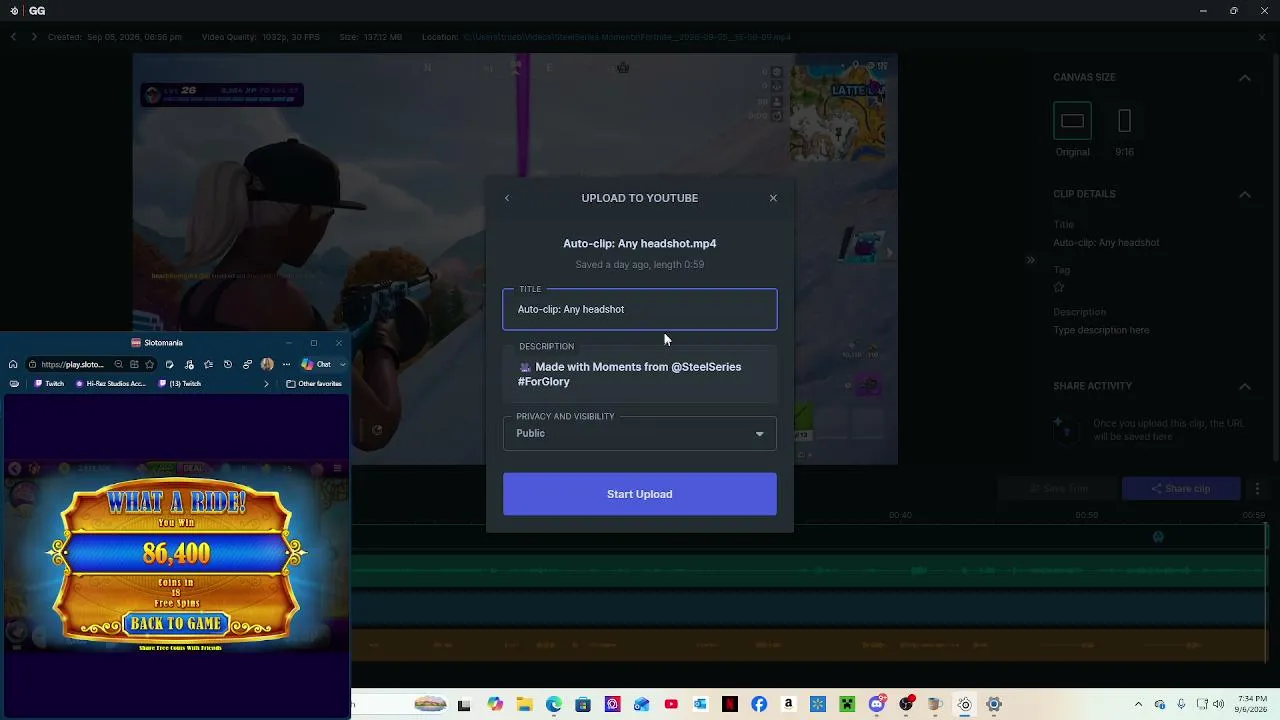Open Minecraft from the taskbar

pos(847,705)
